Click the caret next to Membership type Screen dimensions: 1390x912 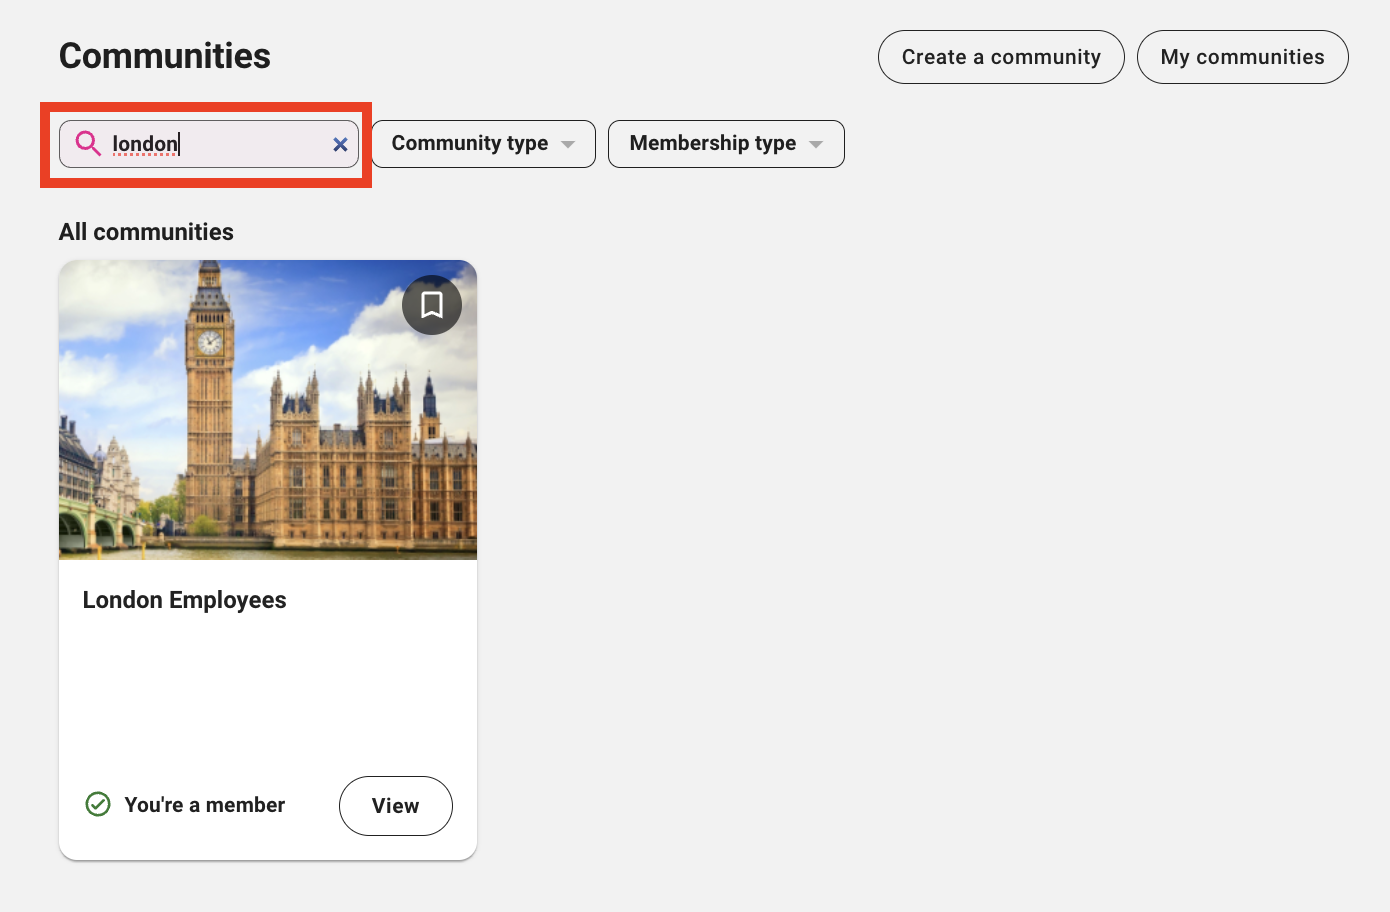pyautogui.click(x=816, y=145)
